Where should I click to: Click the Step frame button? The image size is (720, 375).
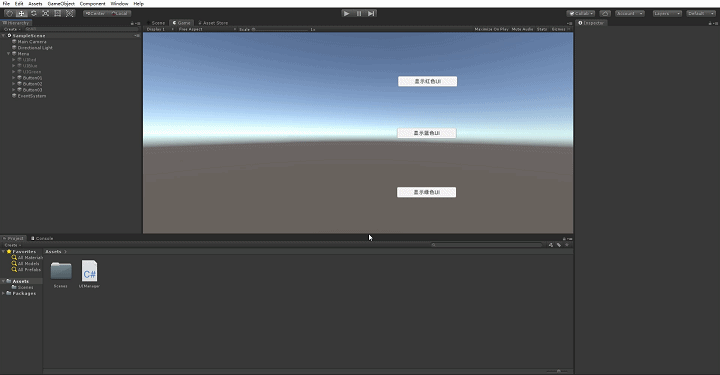pyautogui.click(x=371, y=13)
